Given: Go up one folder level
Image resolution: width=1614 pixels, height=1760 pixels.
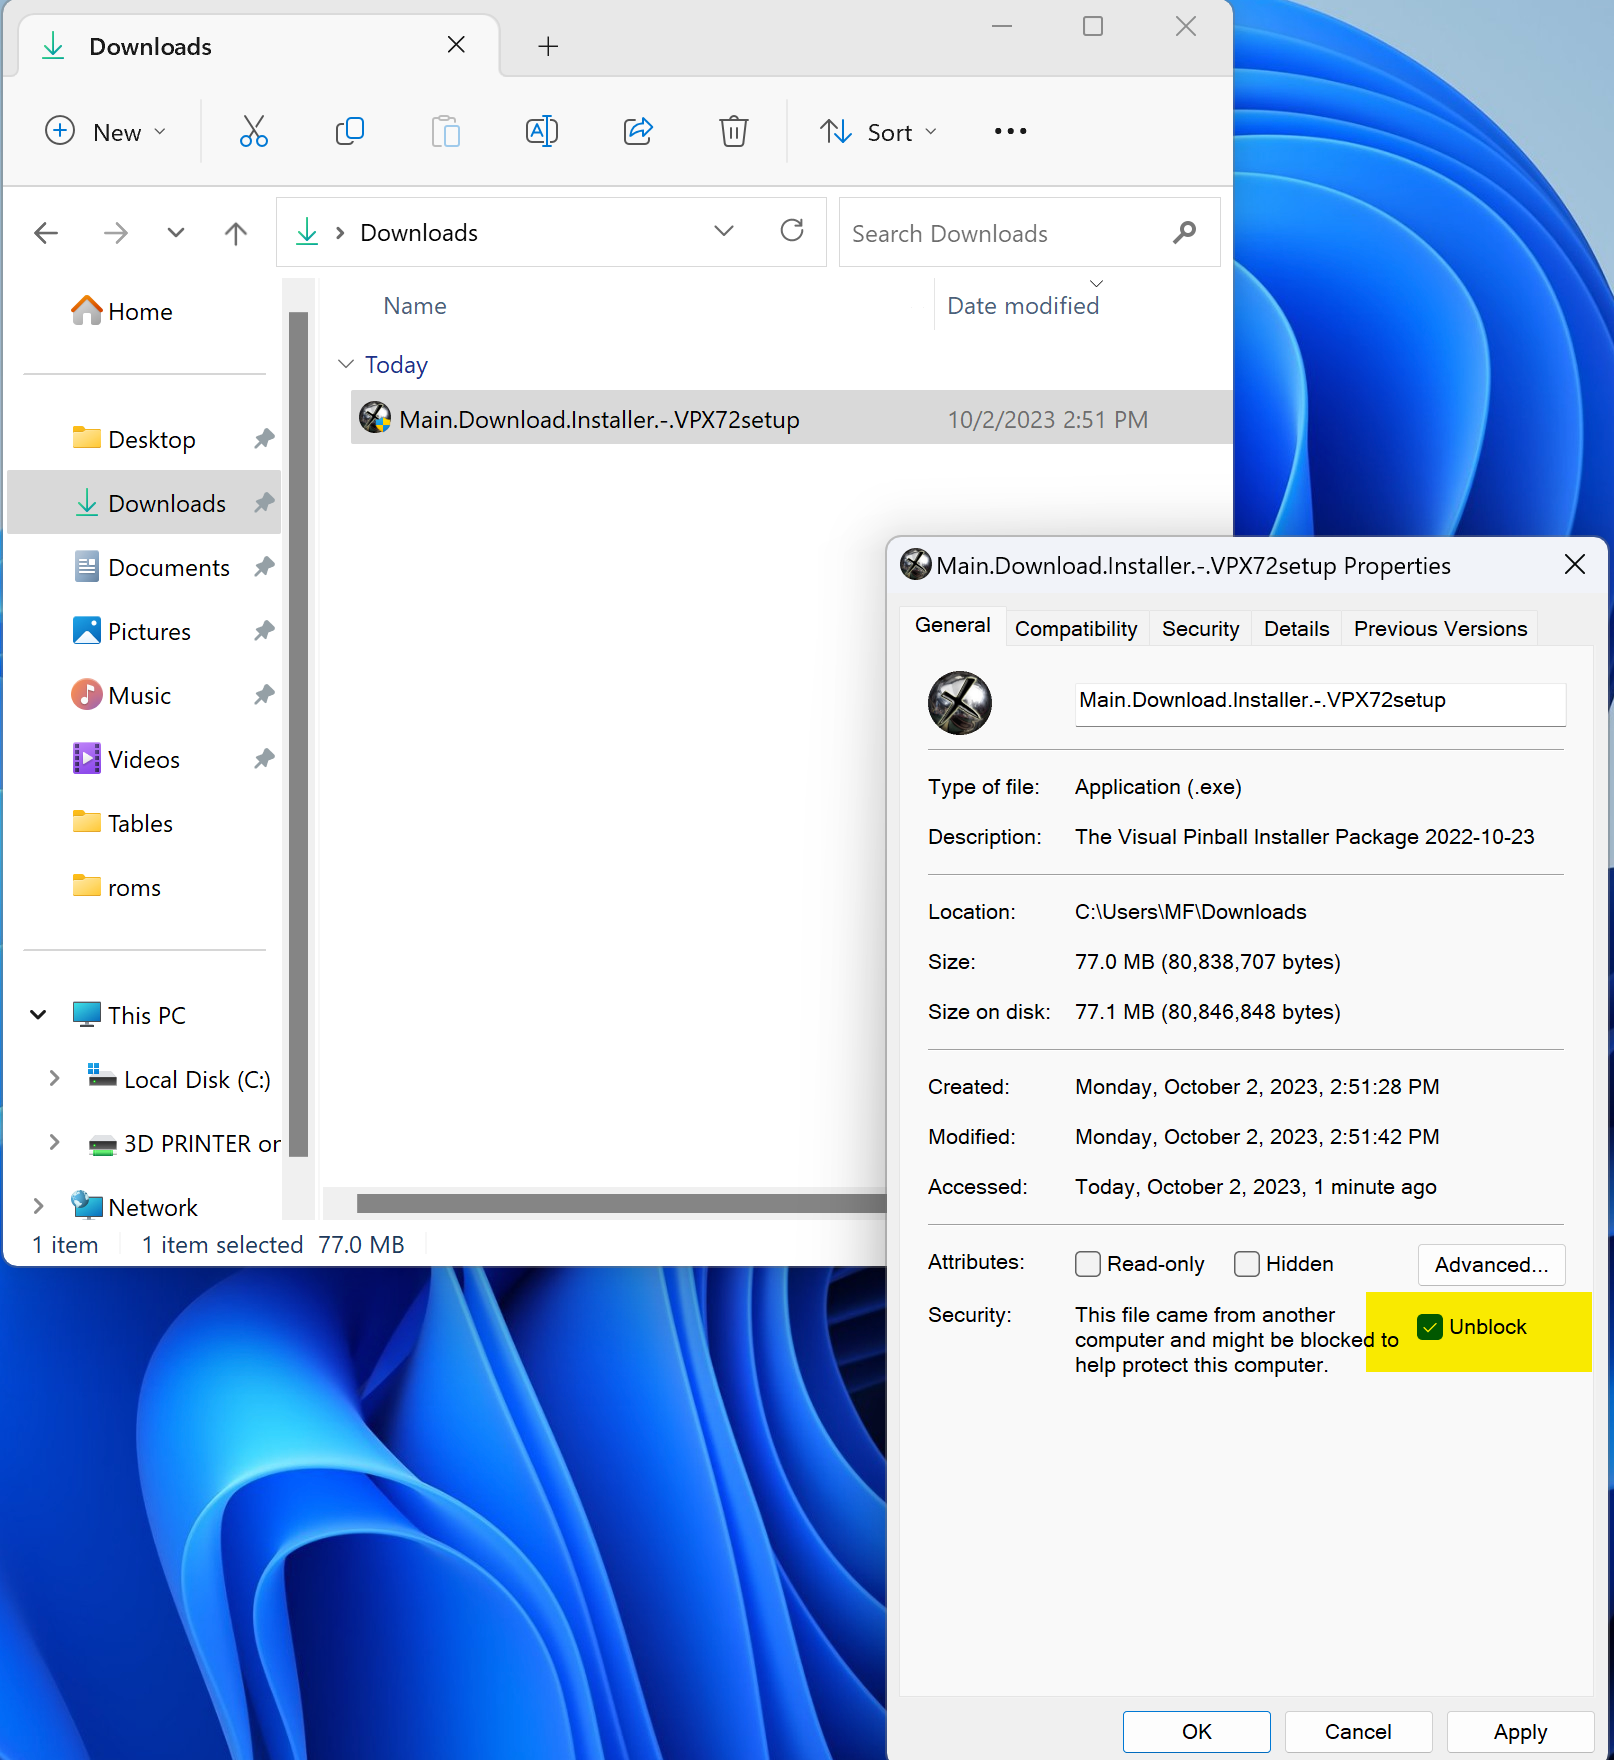Looking at the screenshot, I should pyautogui.click(x=235, y=233).
